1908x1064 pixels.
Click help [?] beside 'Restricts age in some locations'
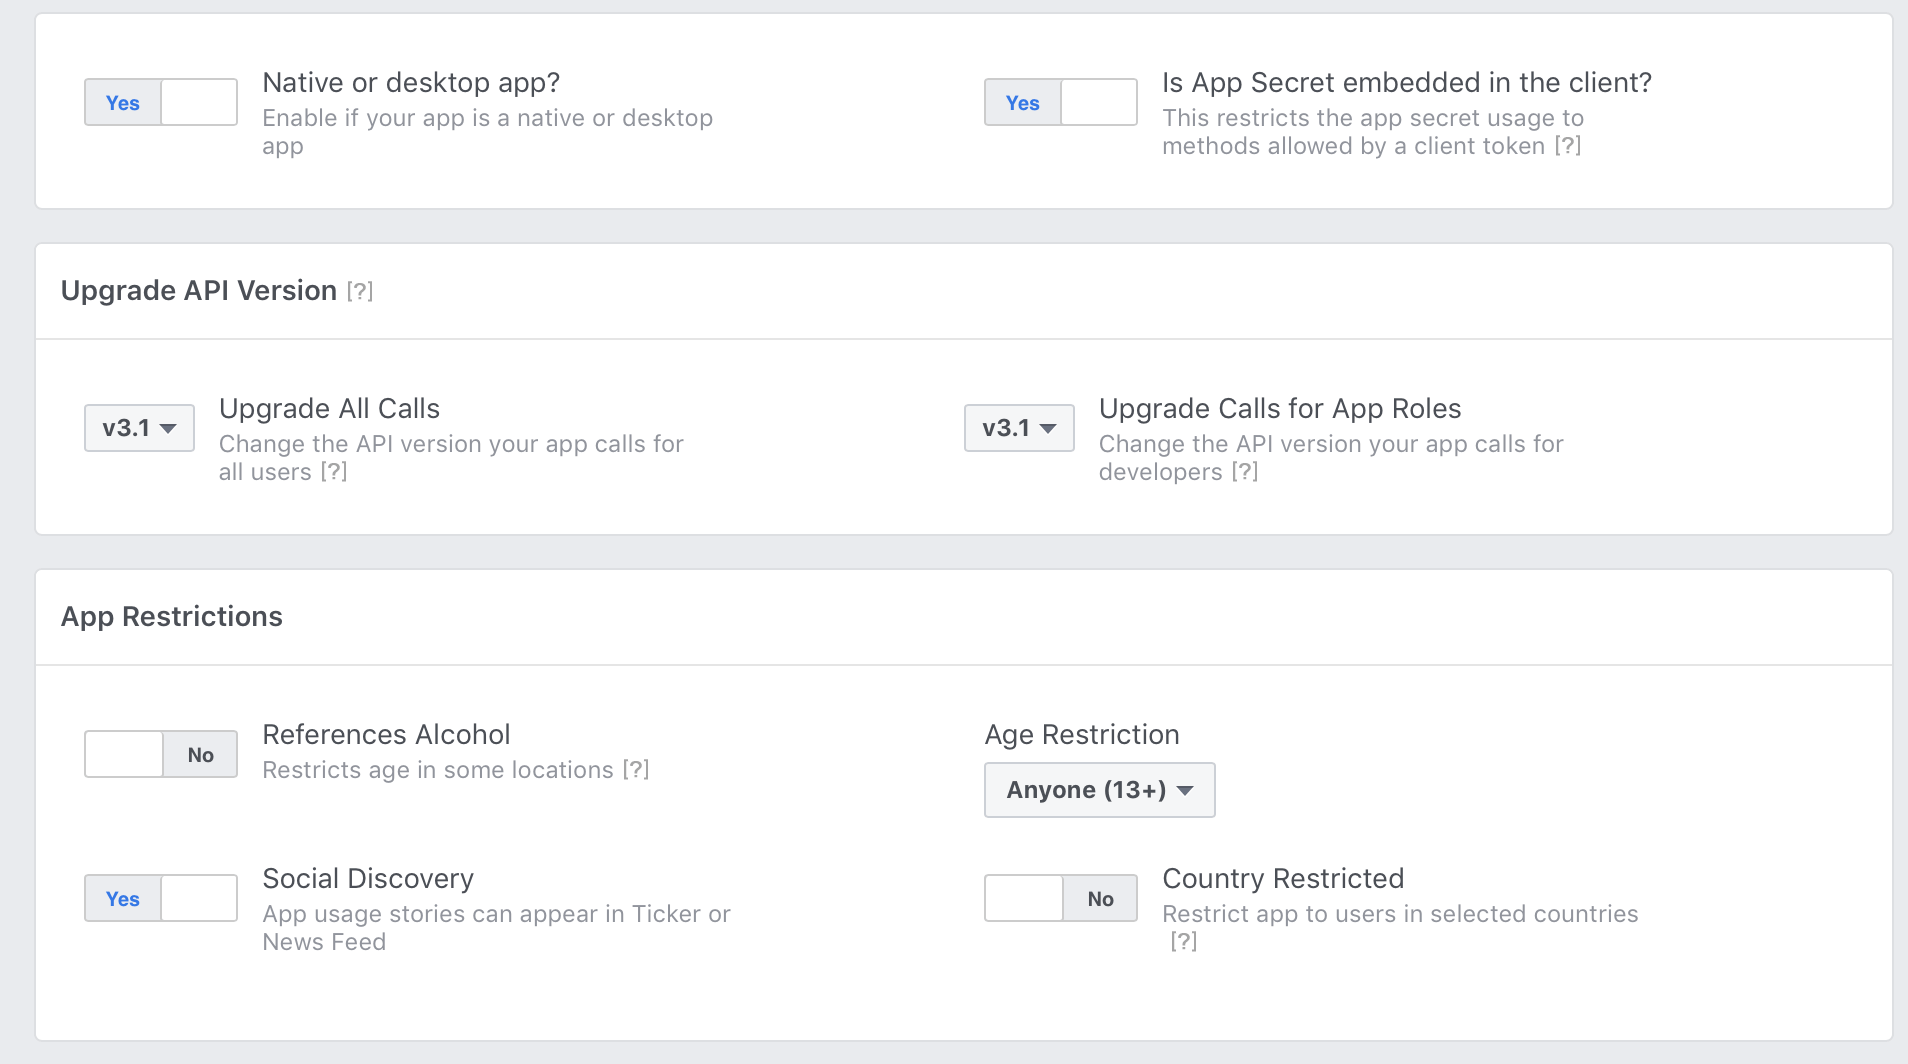point(636,770)
